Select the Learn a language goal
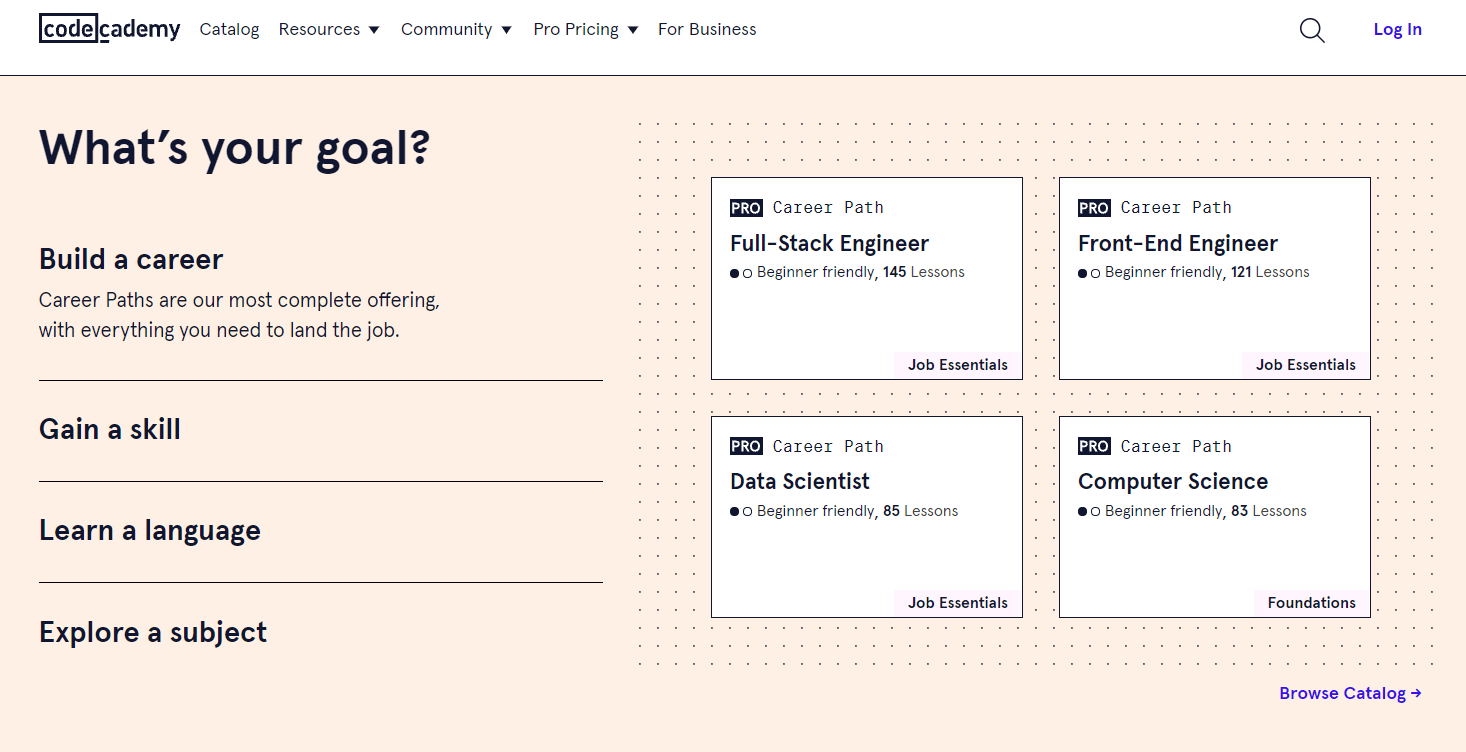 coord(150,531)
